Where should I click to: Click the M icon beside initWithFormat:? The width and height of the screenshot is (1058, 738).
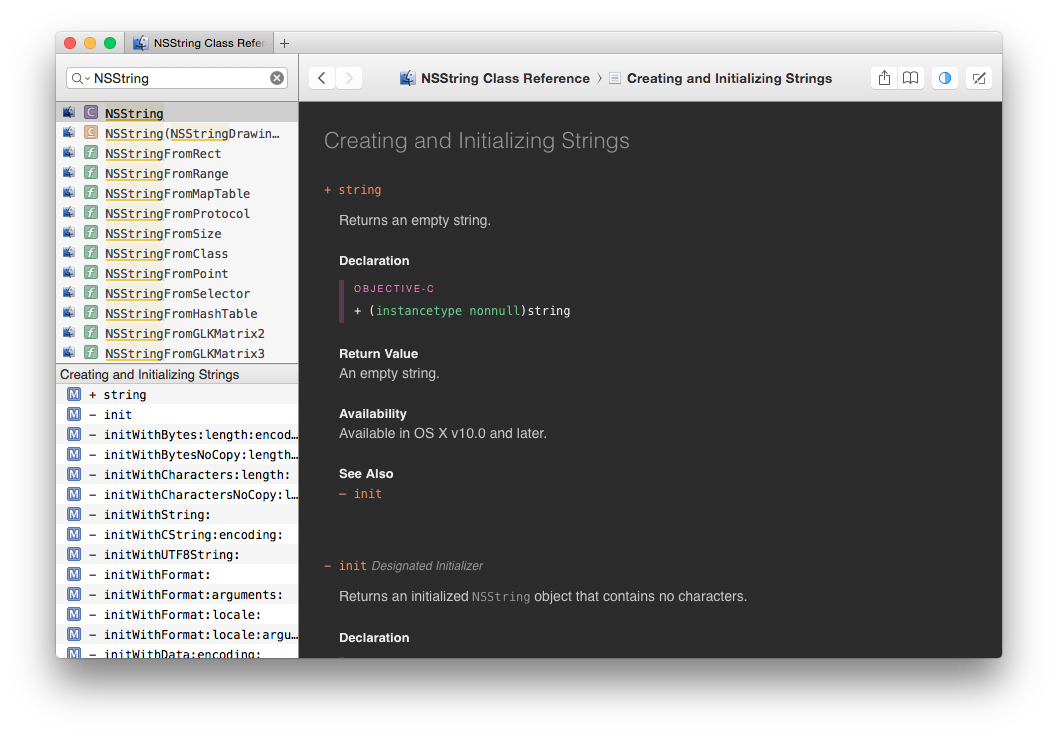click(x=74, y=574)
